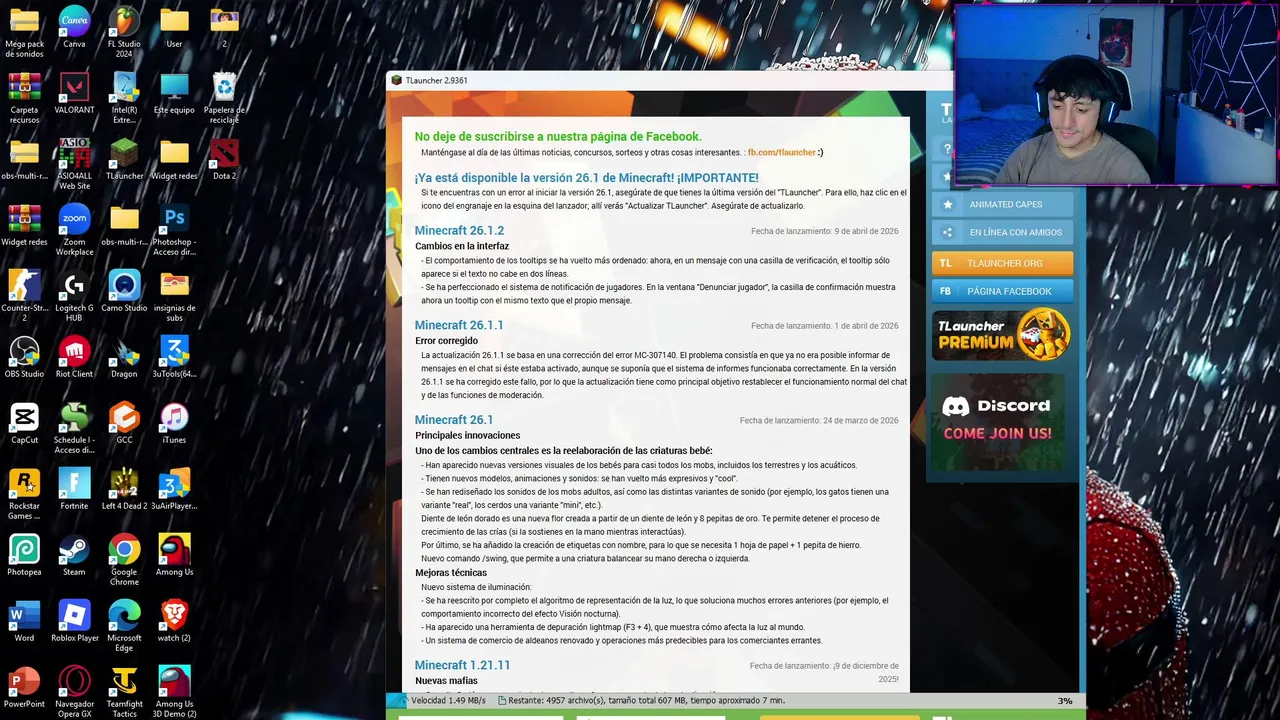Open the Fortnite shortcut

coord(74,490)
